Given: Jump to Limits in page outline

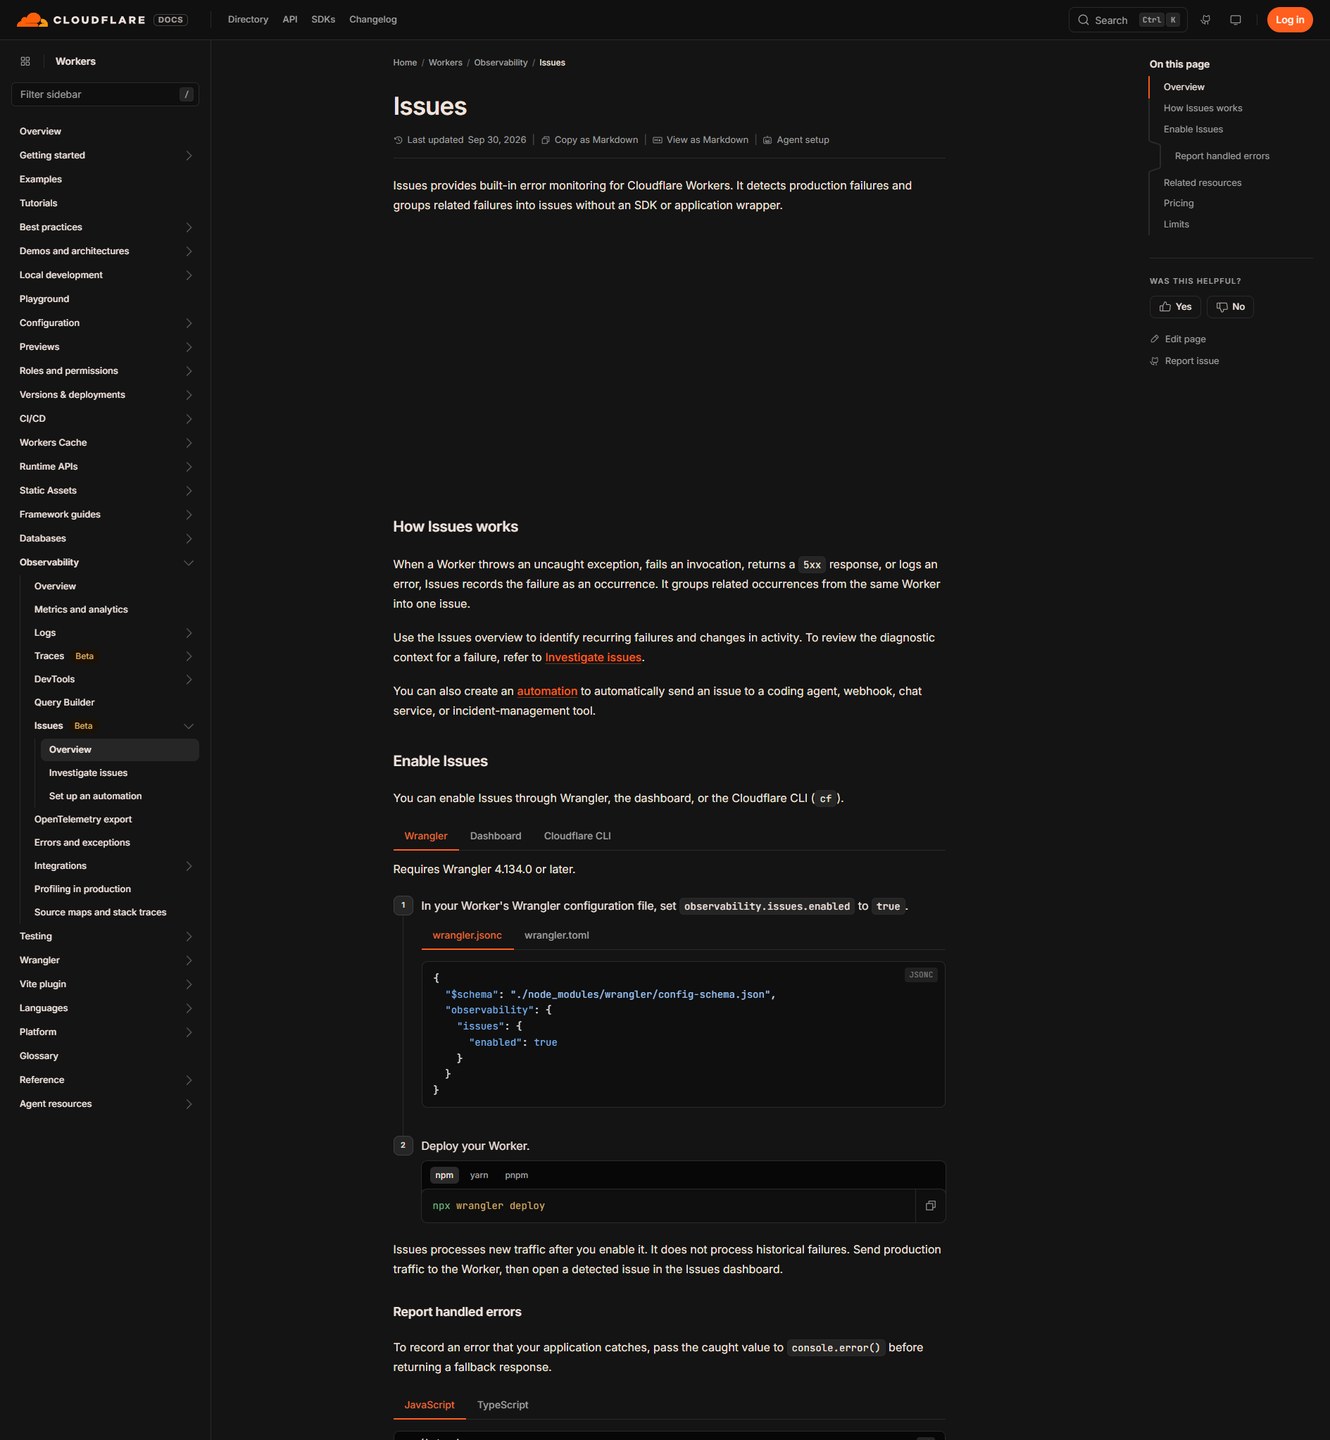Looking at the screenshot, I should coord(1176,224).
